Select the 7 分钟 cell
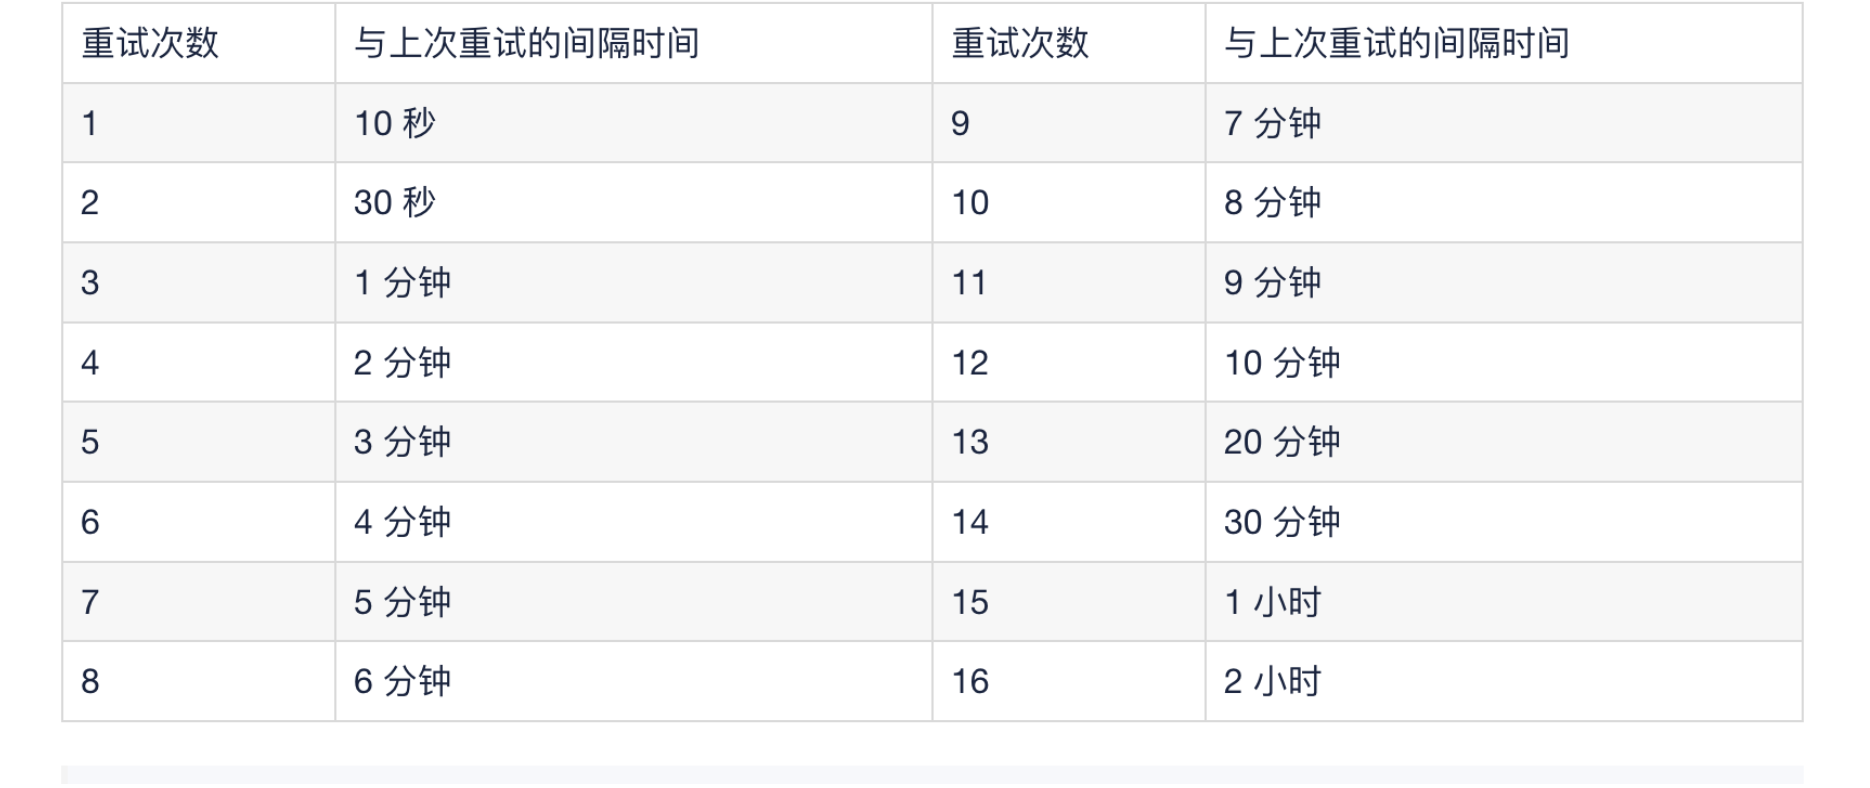Viewport: 1870px width, 788px height. 1272,123
